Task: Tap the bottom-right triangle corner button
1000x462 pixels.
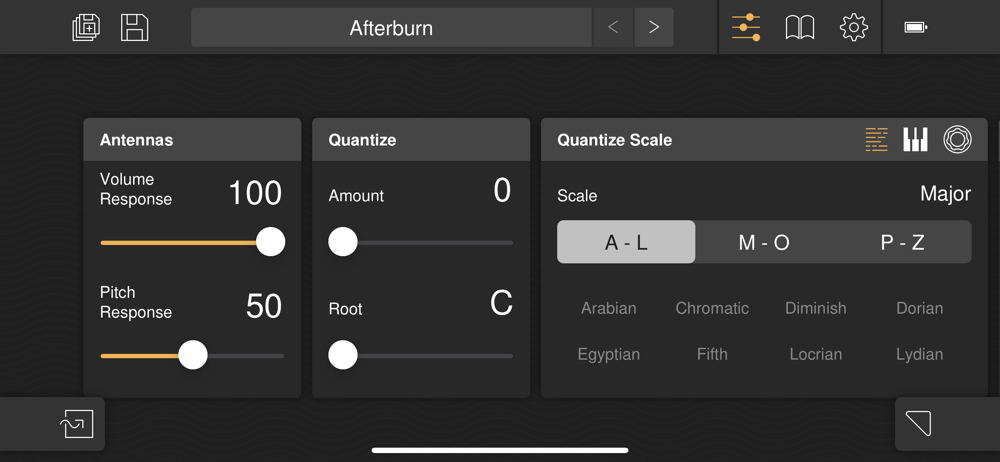Action: click(x=919, y=424)
